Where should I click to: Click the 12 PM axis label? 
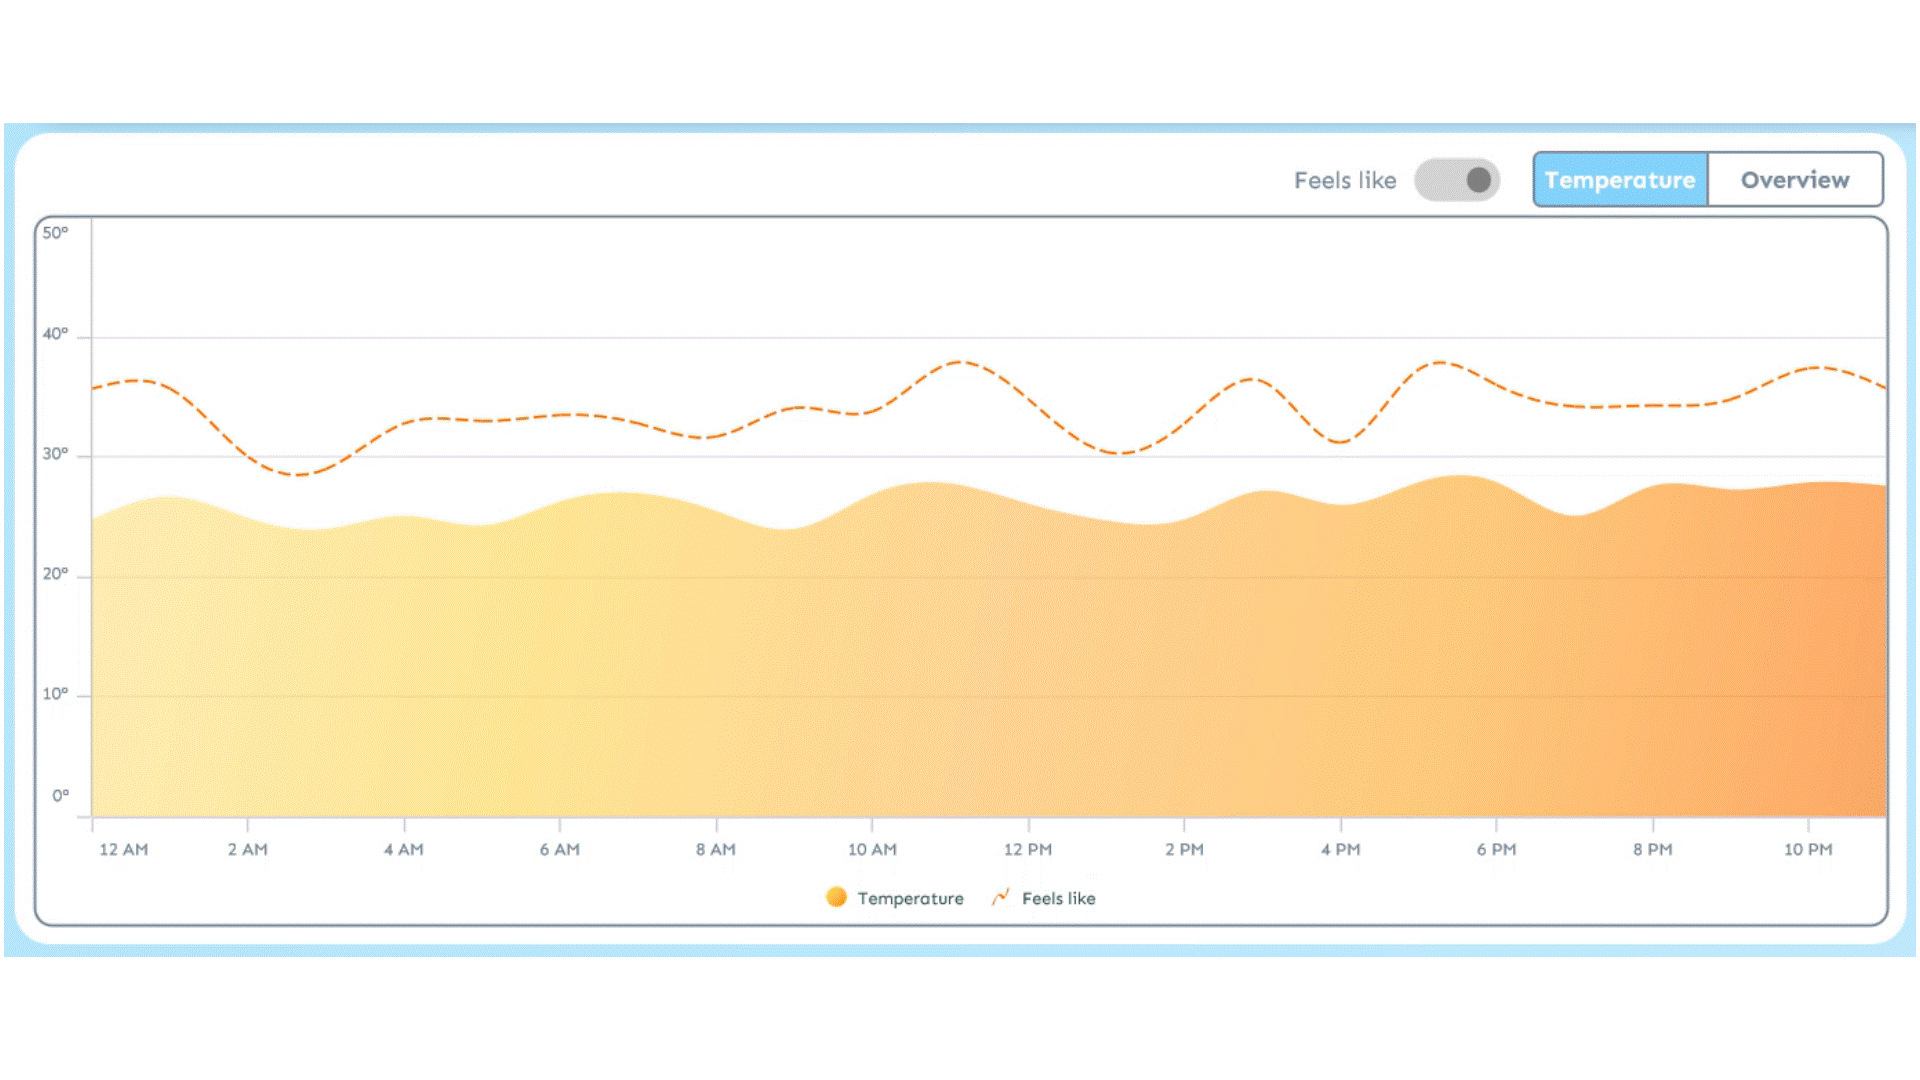1028,849
